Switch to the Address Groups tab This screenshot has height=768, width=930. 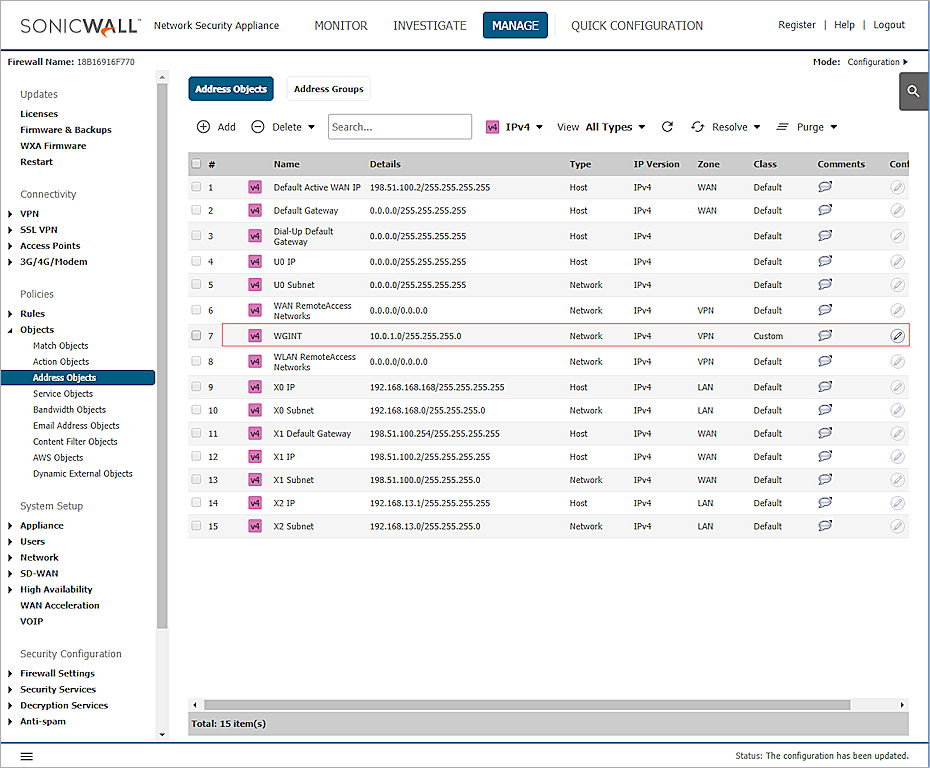click(x=328, y=89)
